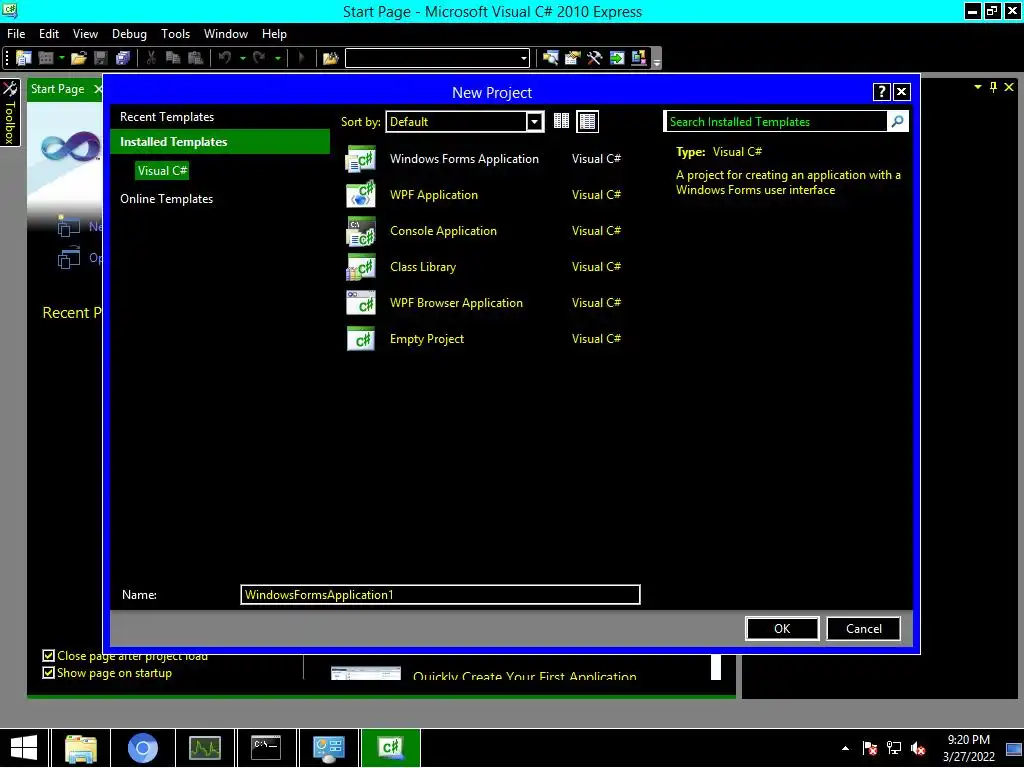Click the Copy toolbar icon
This screenshot has height=768, width=1024.
tap(173, 58)
